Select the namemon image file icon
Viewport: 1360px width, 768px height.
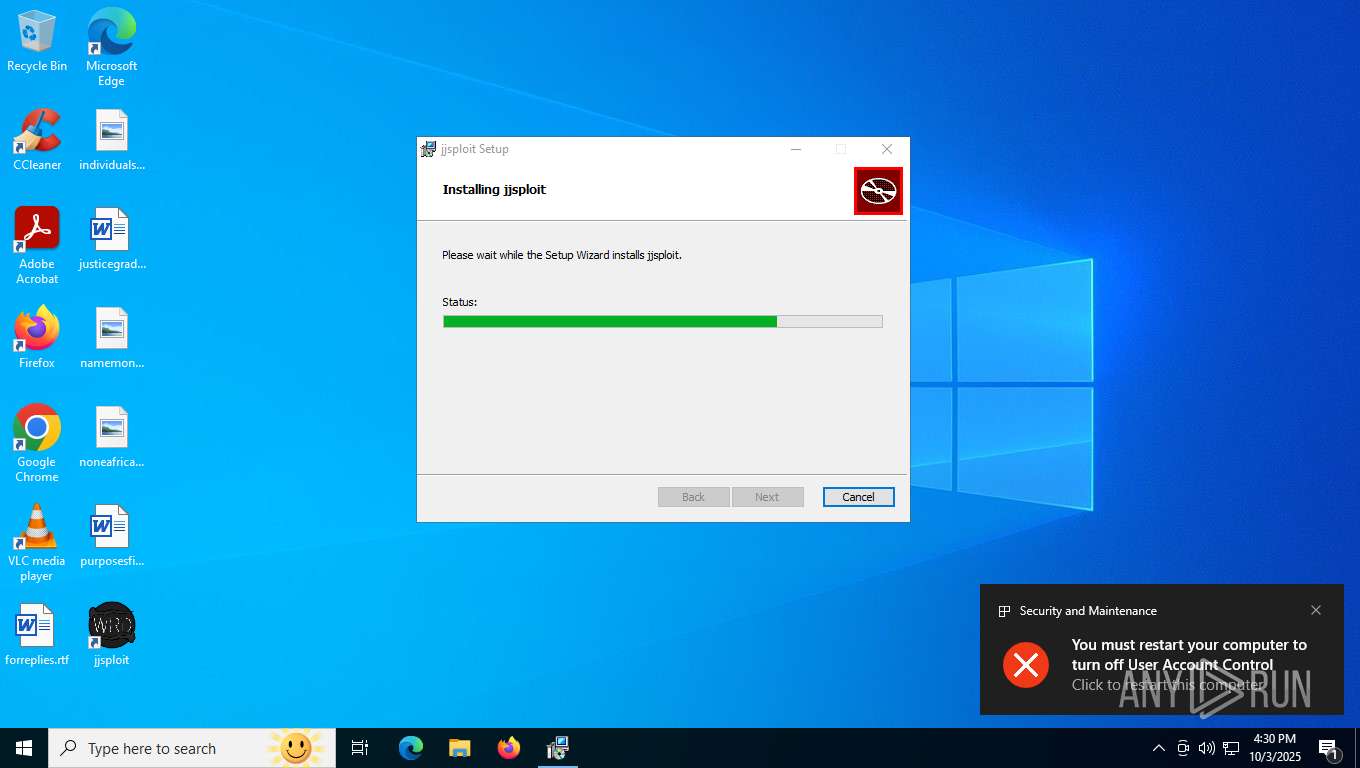(111, 338)
